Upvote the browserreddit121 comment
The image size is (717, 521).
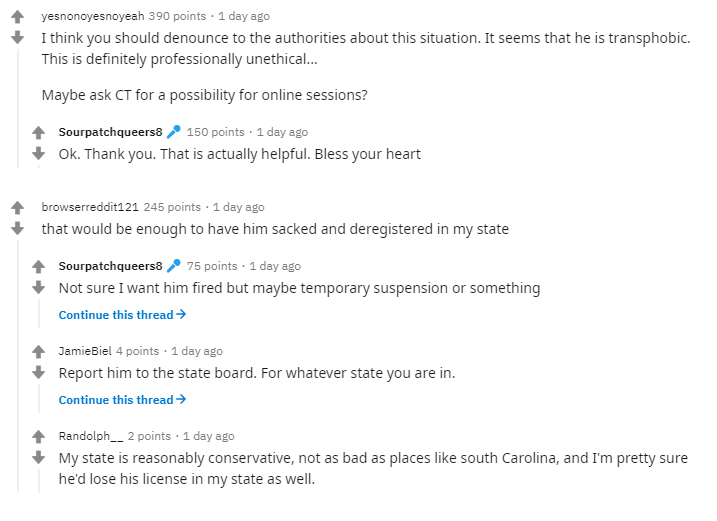tap(17, 208)
